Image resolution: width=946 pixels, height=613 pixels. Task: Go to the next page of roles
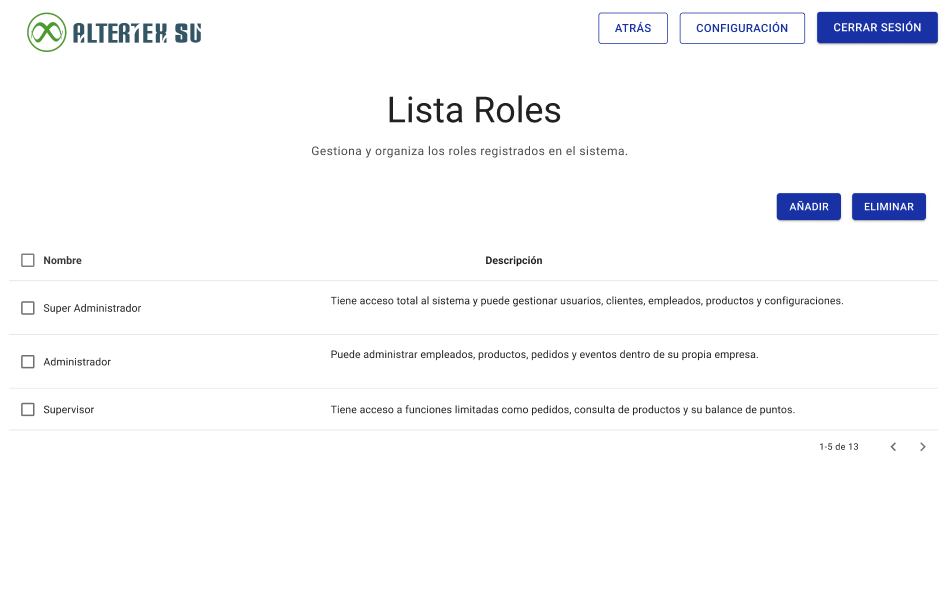click(922, 446)
